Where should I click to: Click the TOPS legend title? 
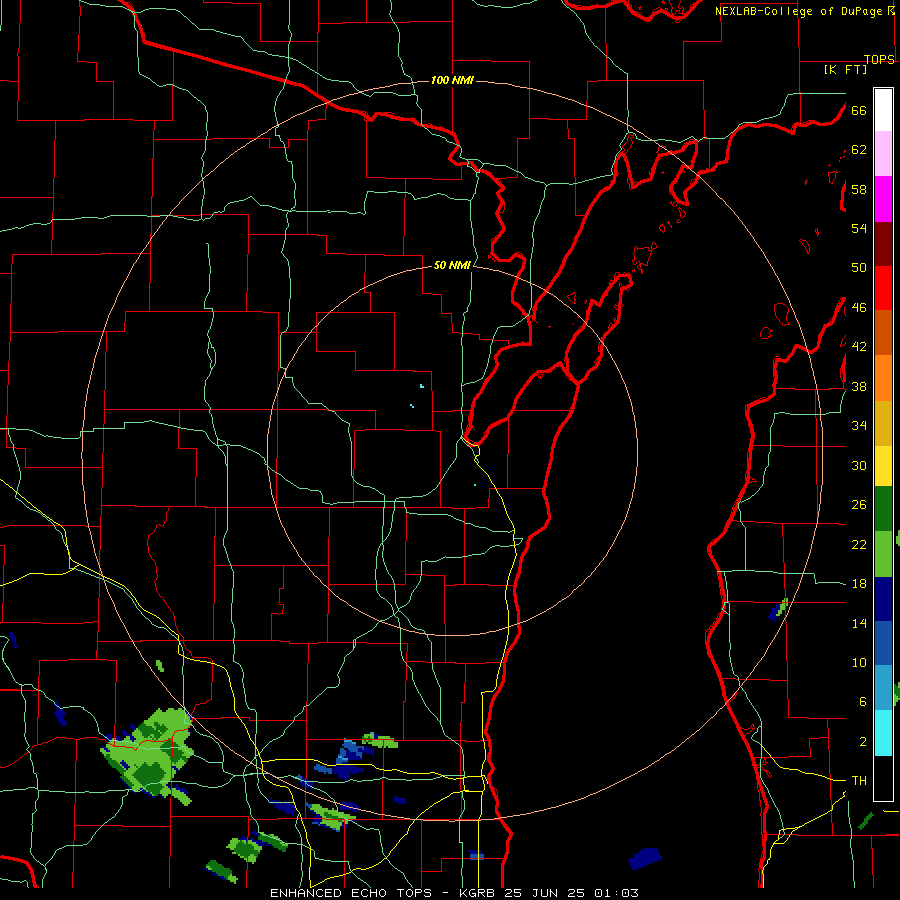879,59
